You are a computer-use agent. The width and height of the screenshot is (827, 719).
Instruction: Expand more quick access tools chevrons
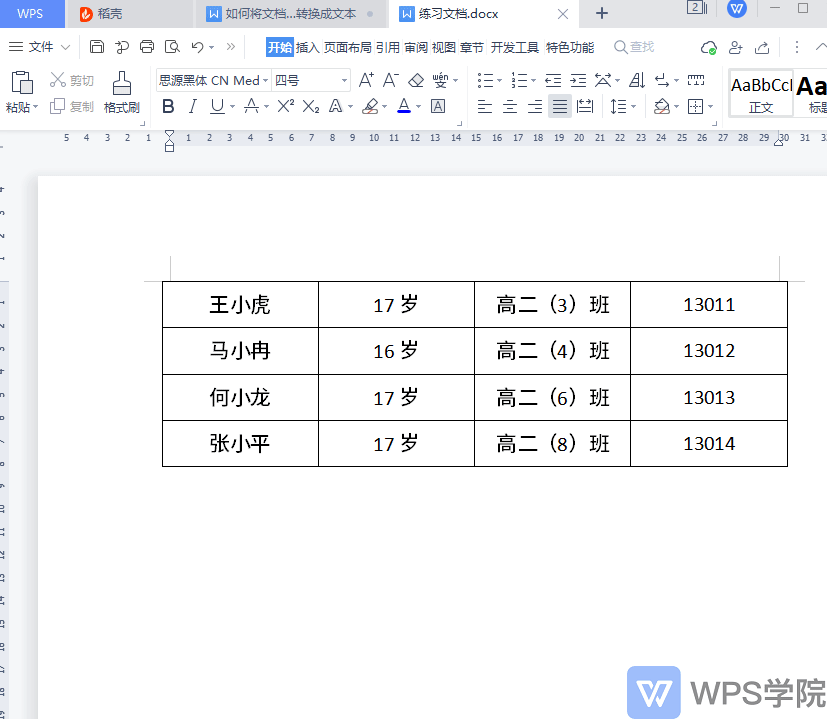pyautogui.click(x=230, y=46)
